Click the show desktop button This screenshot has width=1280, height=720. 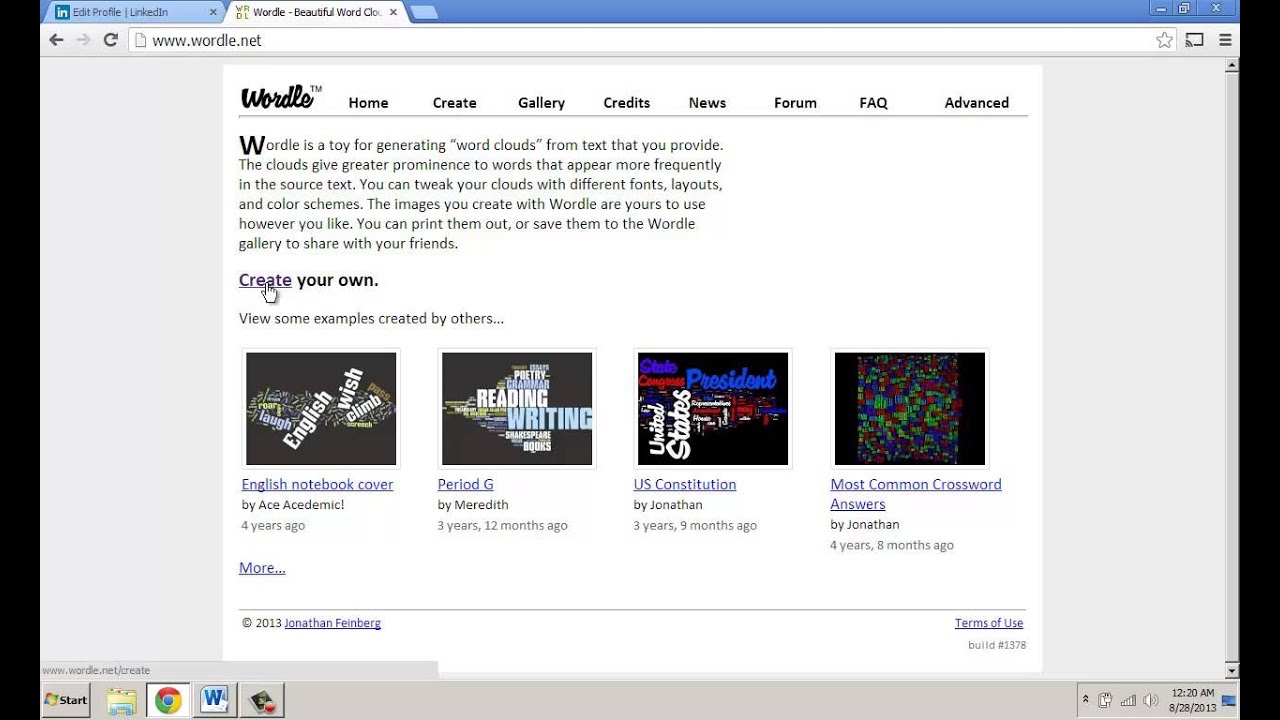tap(1229, 700)
